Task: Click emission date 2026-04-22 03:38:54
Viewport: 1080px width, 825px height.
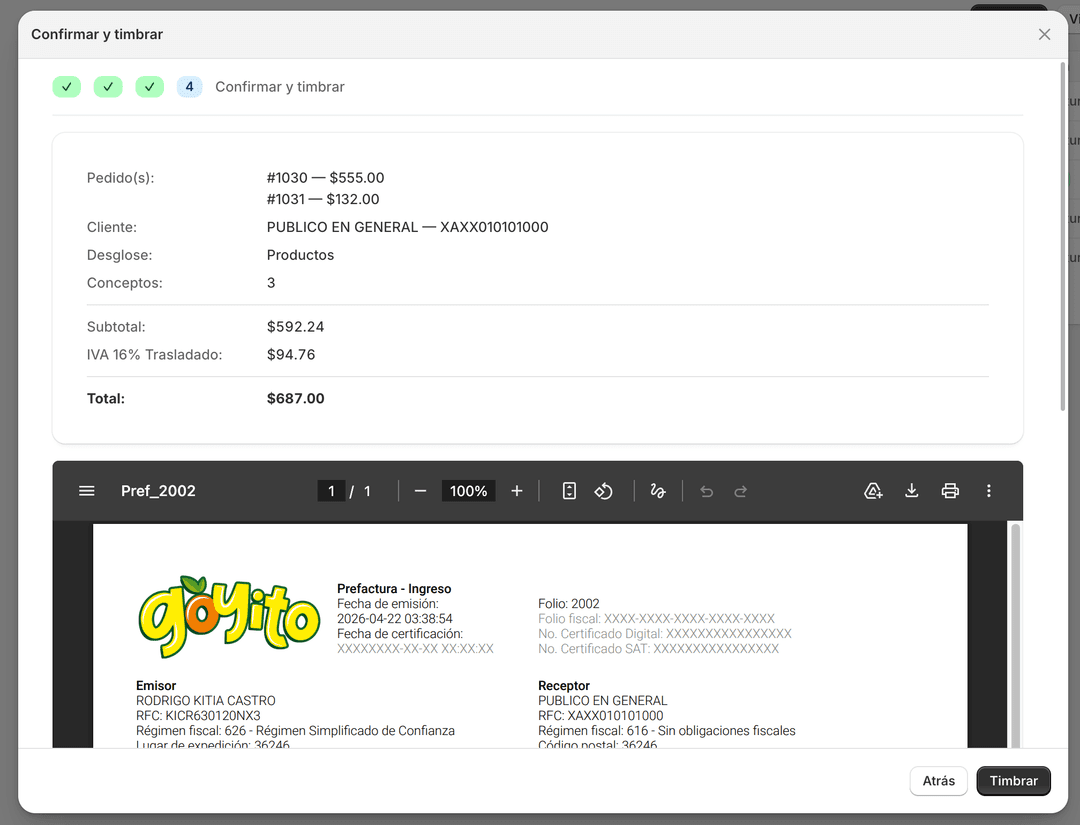Action: [395, 619]
